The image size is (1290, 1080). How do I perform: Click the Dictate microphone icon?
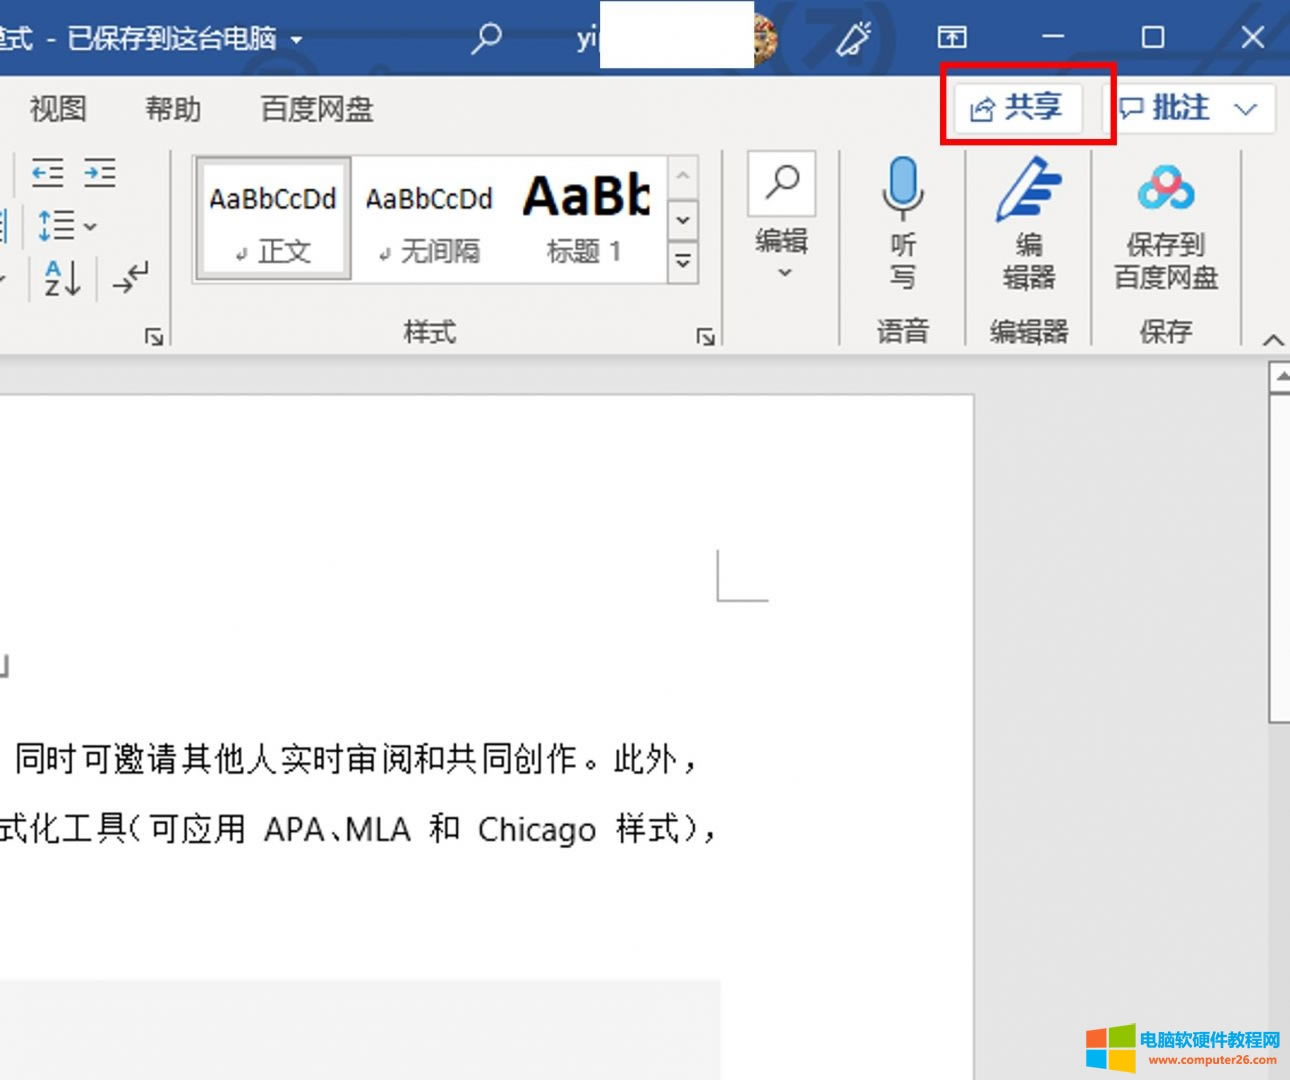click(902, 190)
